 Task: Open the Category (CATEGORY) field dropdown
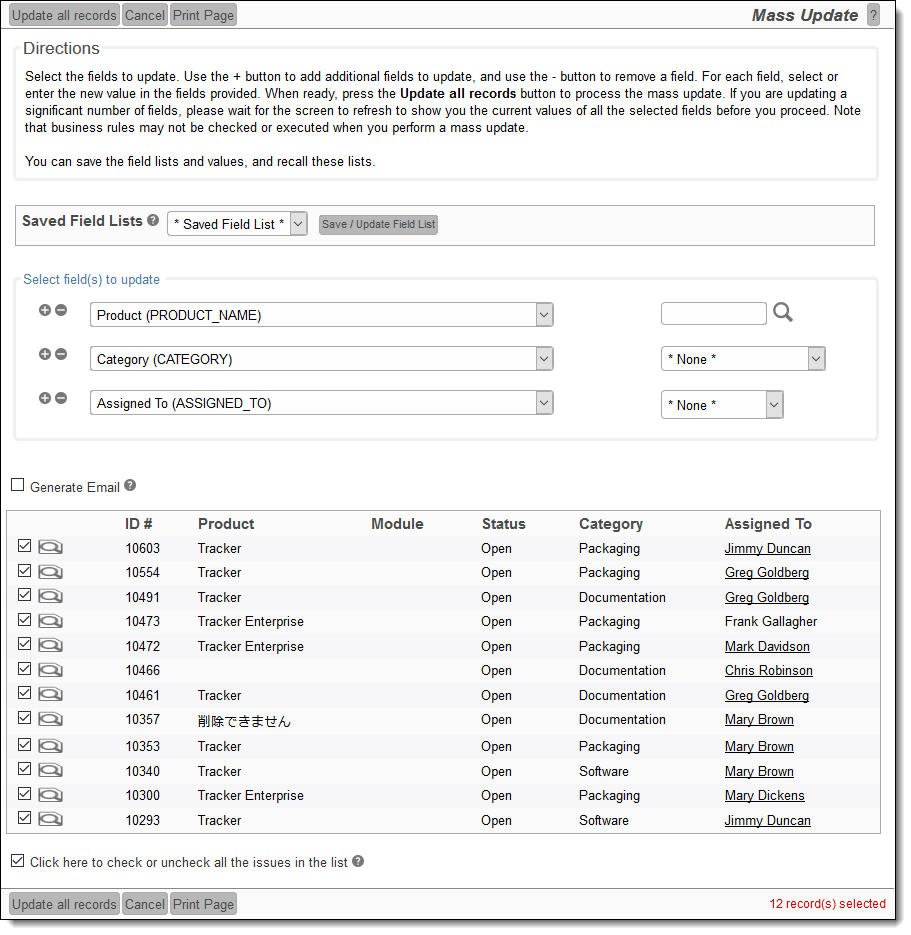(322, 359)
